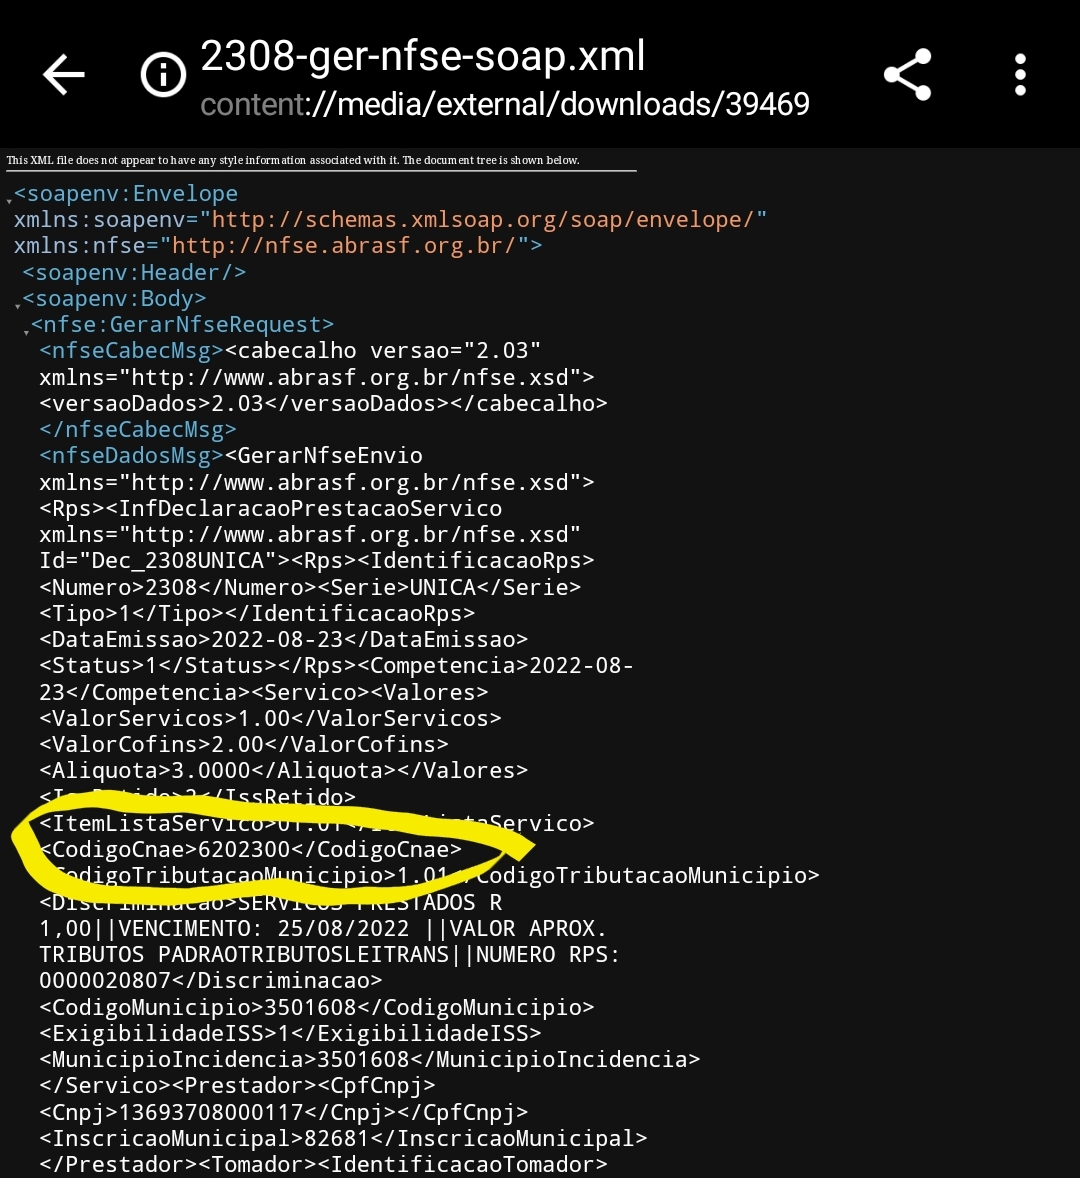Image resolution: width=1080 pixels, height=1178 pixels.
Task: Tap the InscricaoMunicipal 82681 line
Action: [x=343, y=1138]
